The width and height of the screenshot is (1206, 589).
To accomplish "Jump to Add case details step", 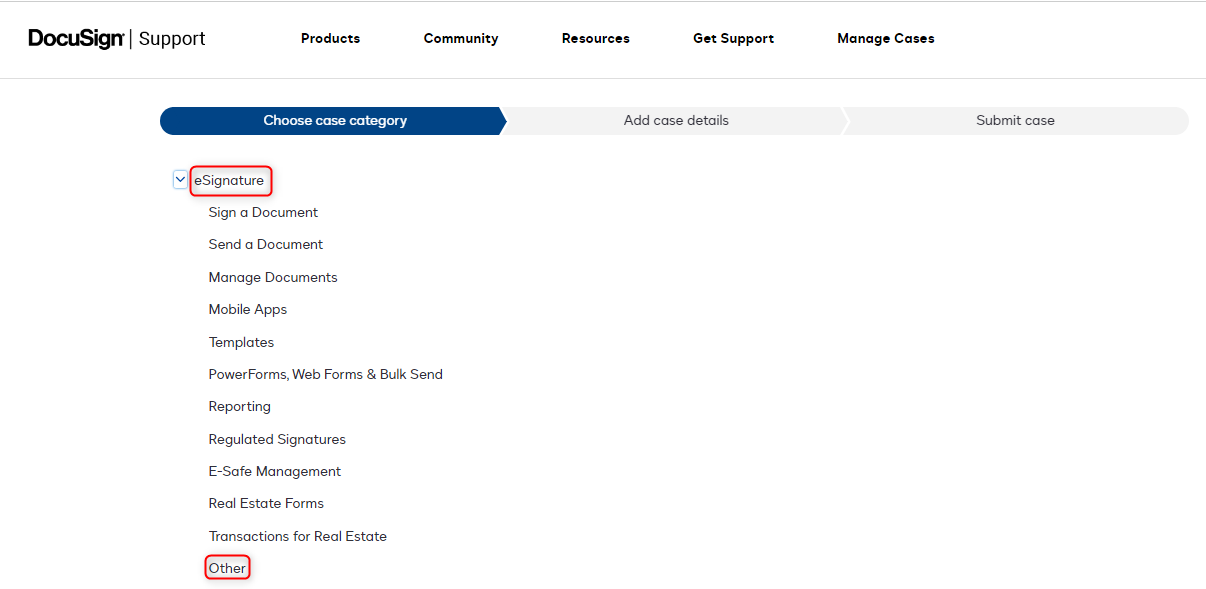I will (x=676, y=121).
